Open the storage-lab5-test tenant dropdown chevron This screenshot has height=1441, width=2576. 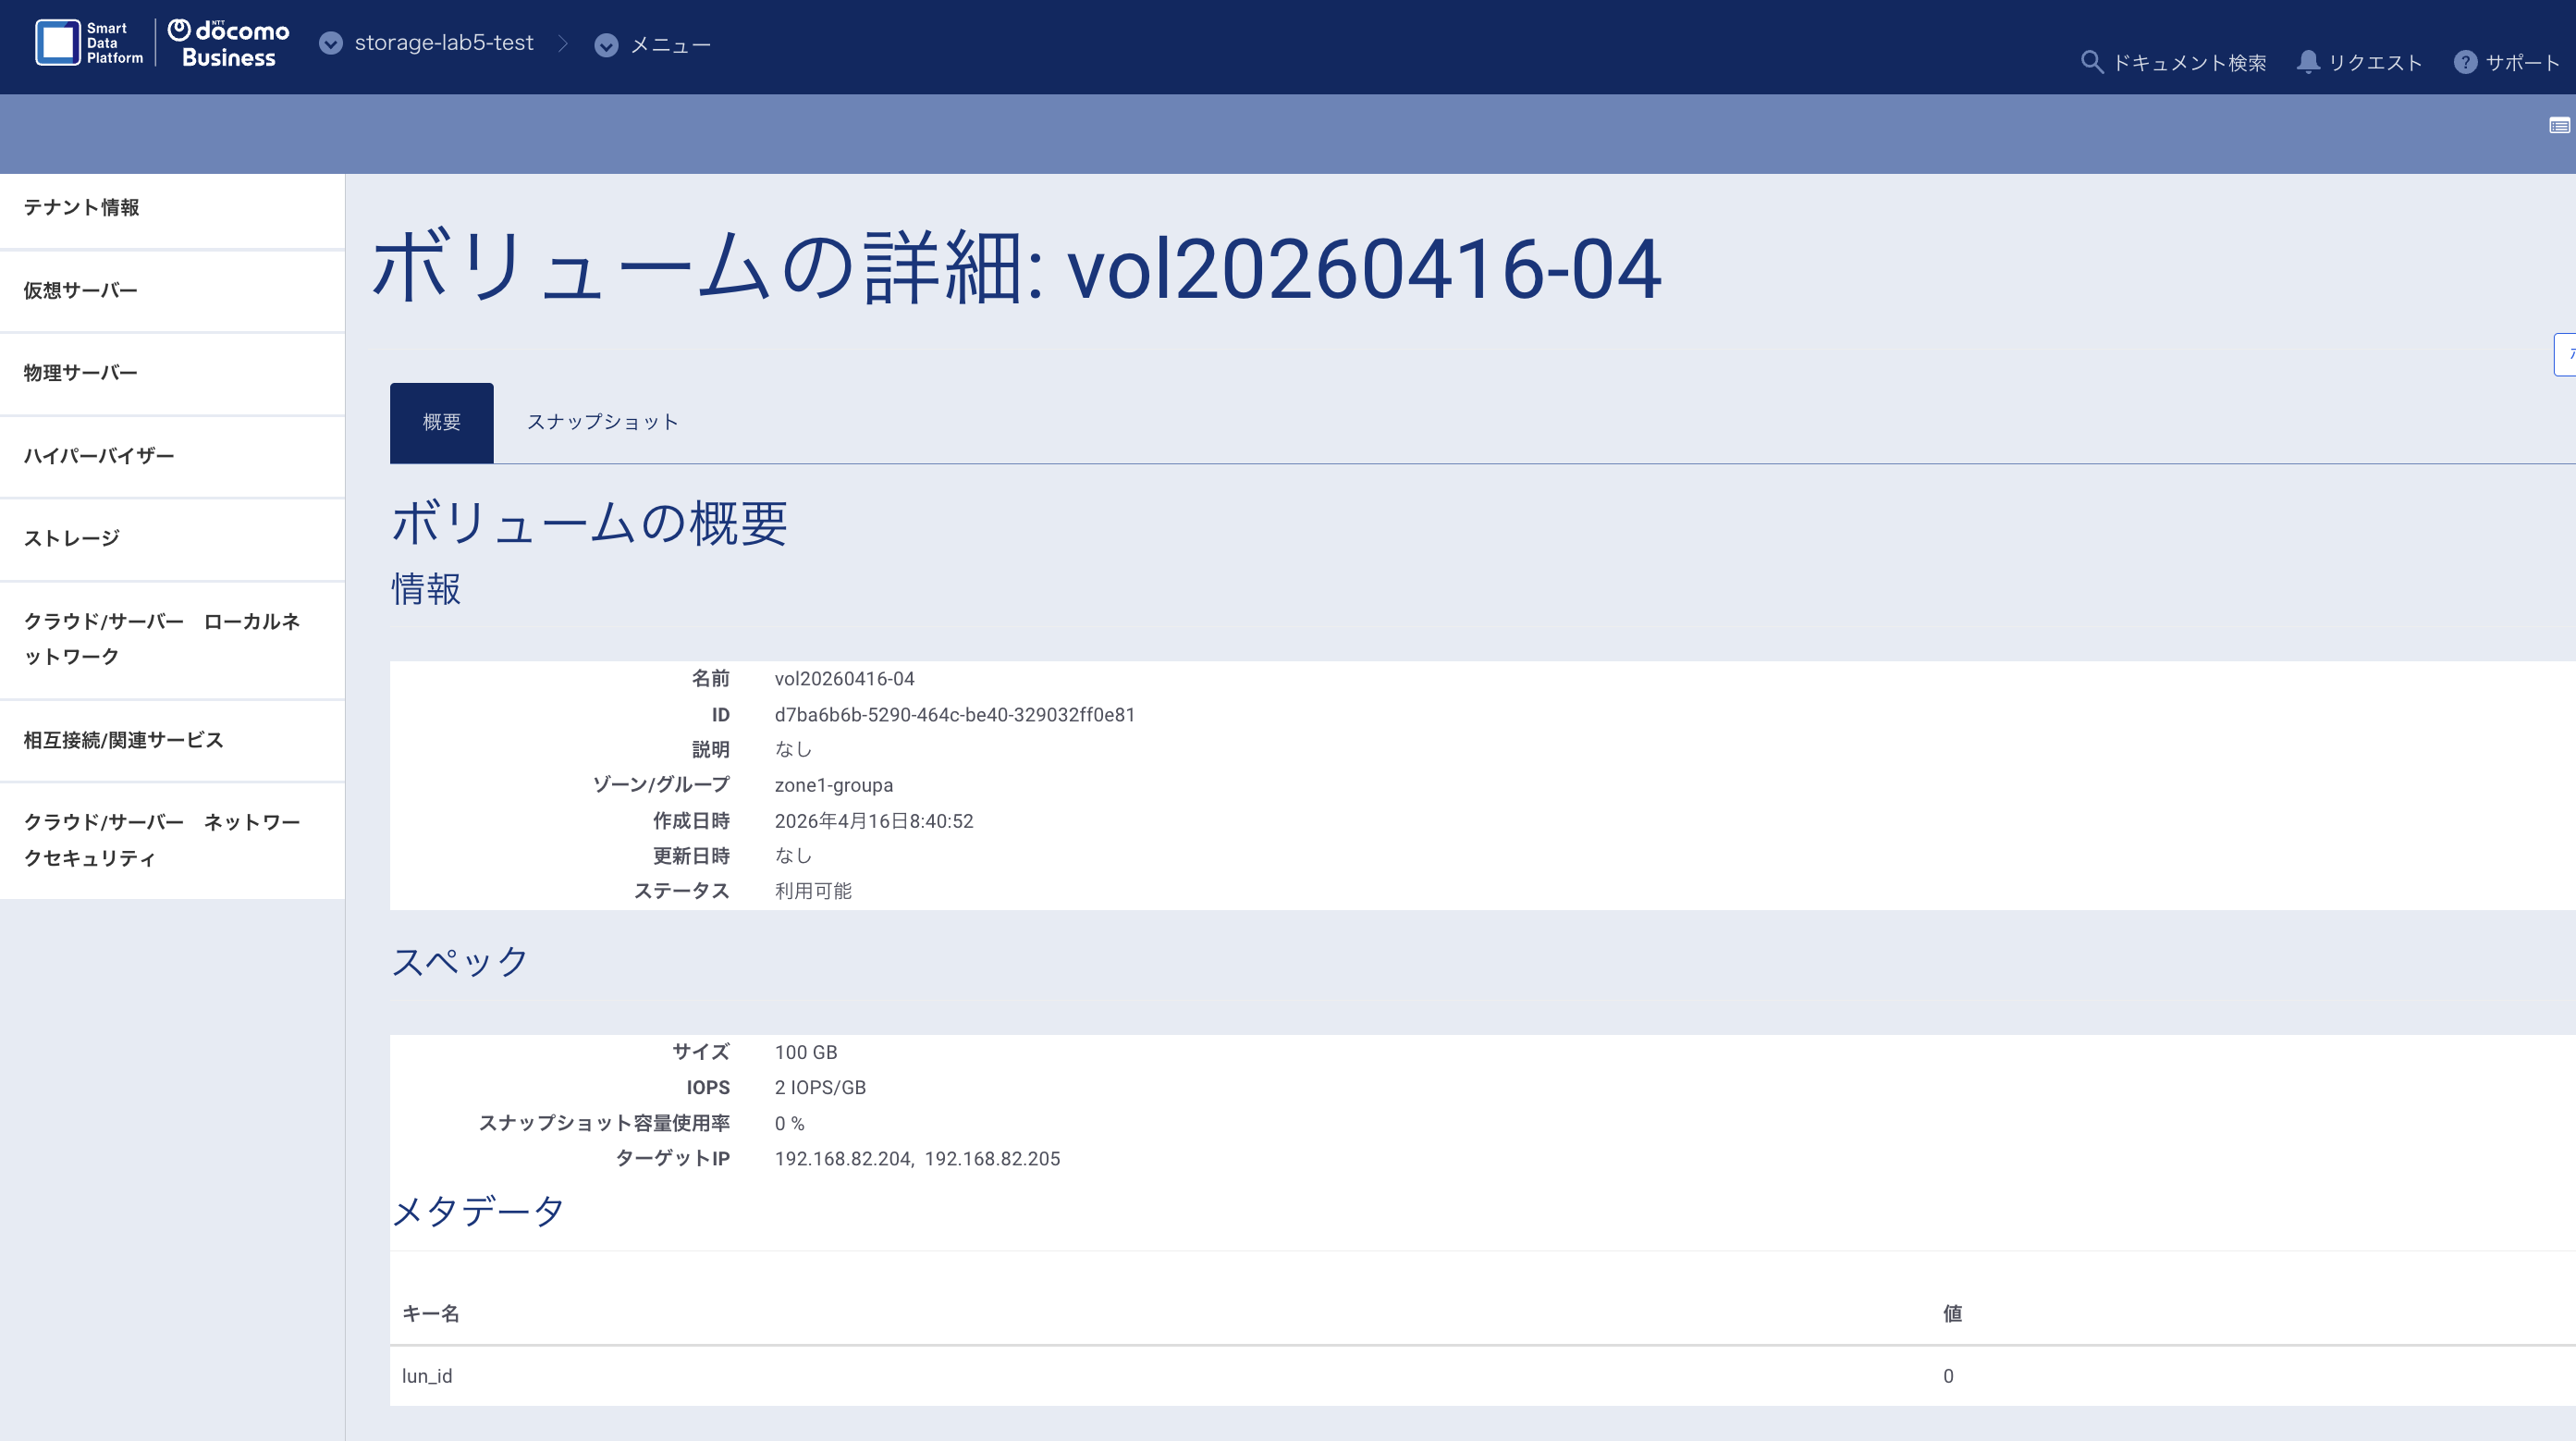[331, 43]
